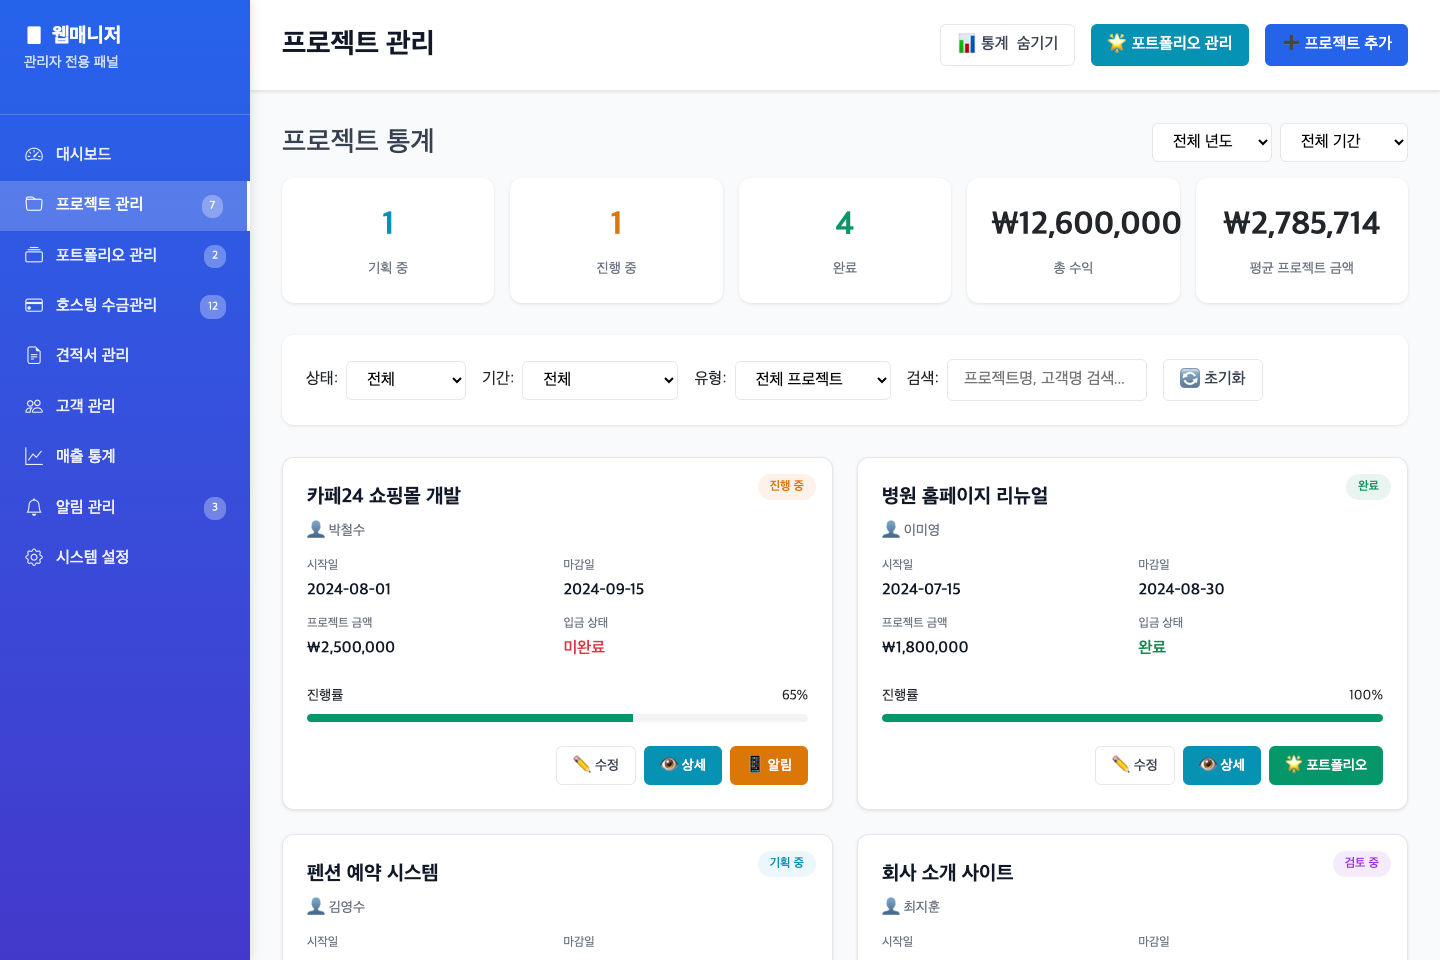Click 검토 중 tag on 회사 소개 사이트
1440x960 pixels.
point(1362,864)
